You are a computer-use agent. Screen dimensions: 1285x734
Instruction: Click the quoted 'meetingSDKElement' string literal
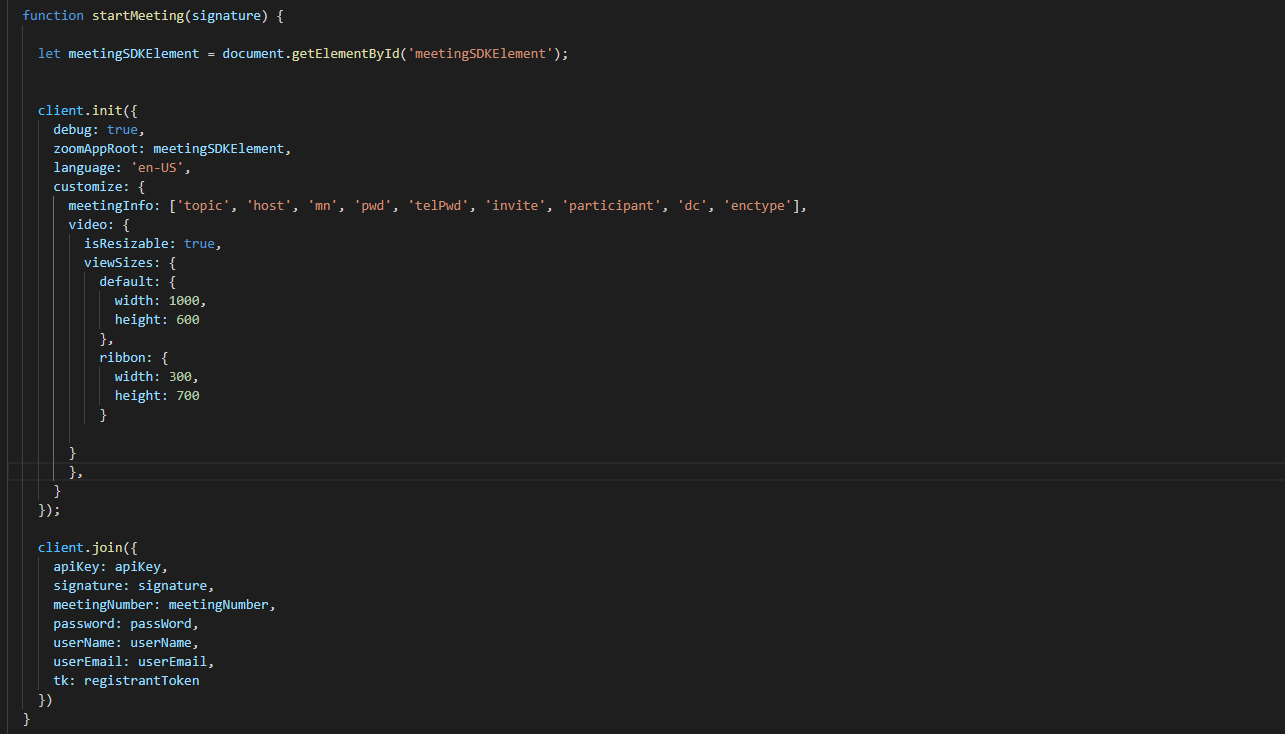[x=479, y=54]
